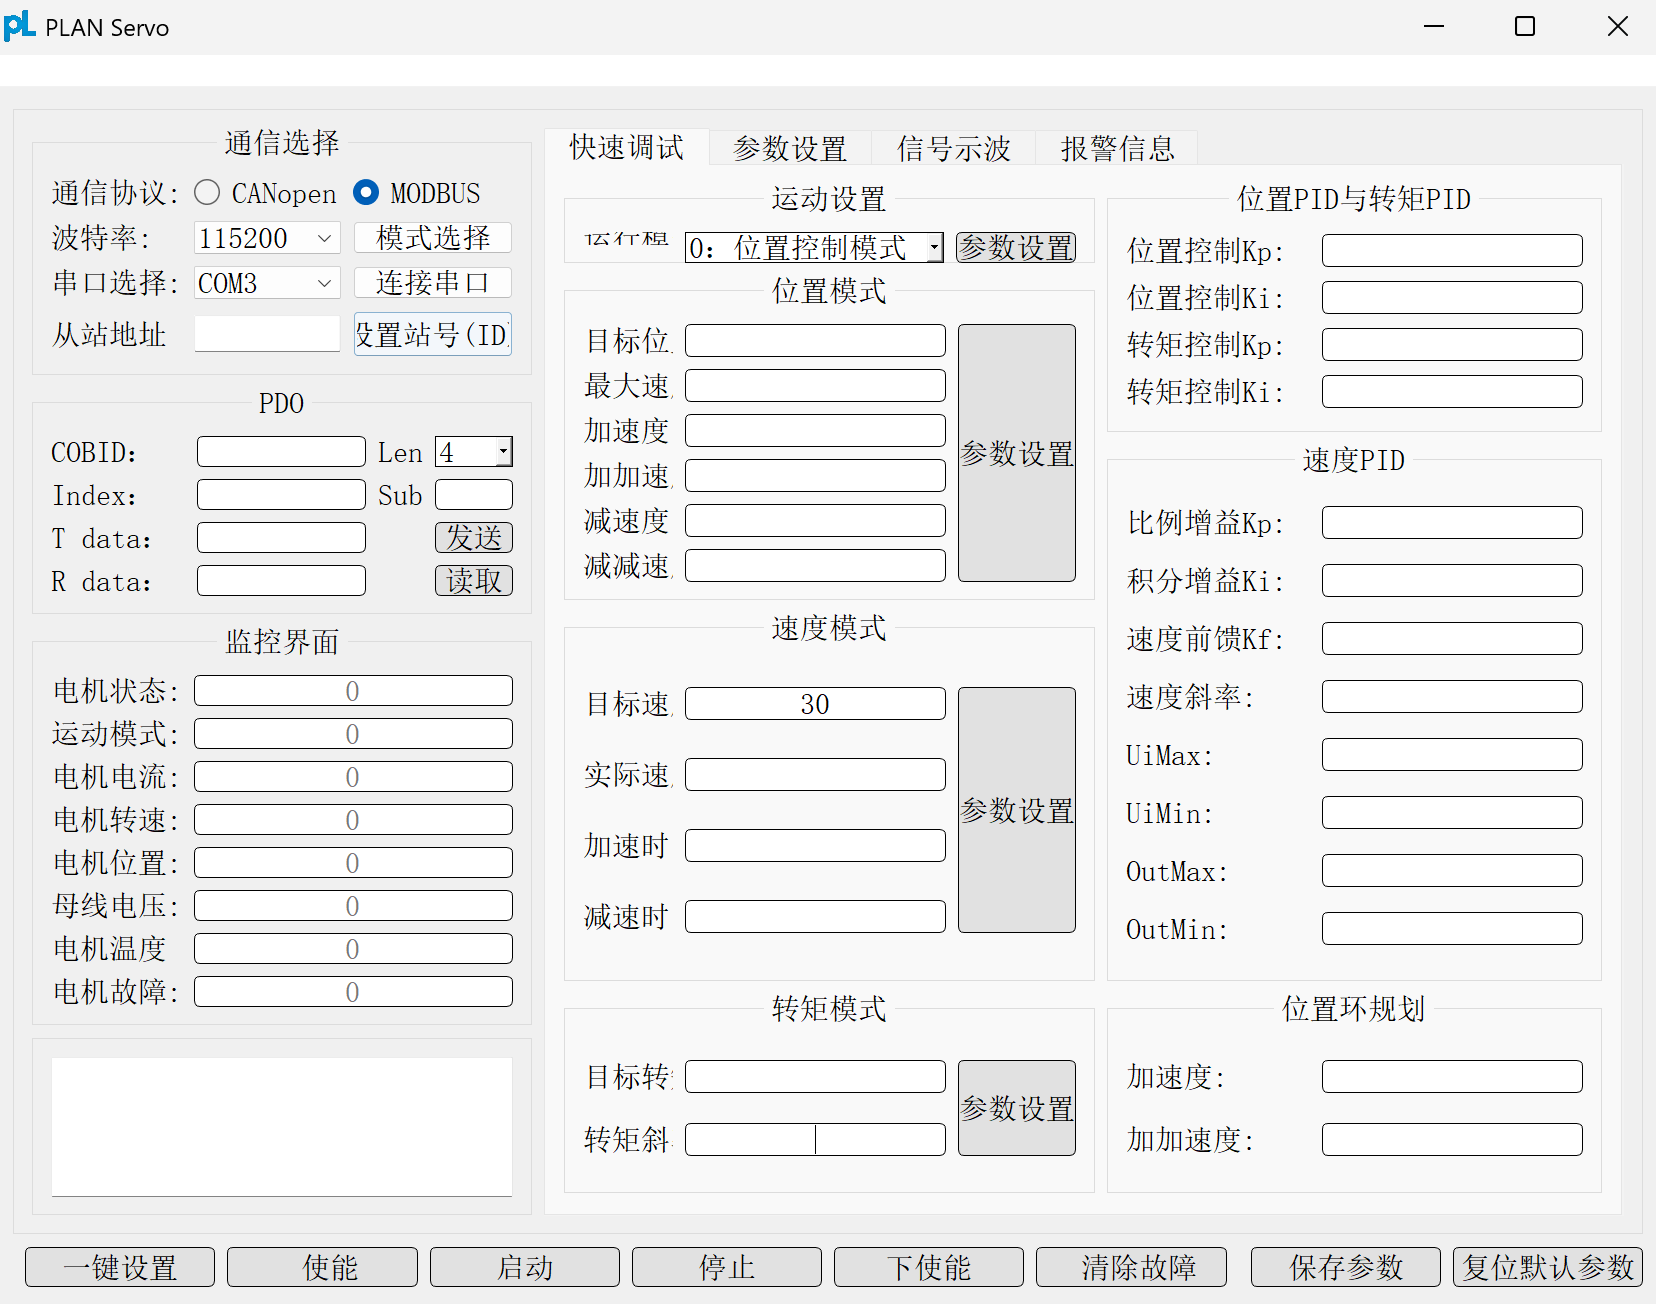Click the 连接串口 button
The image size is (1656, 1304).
pos(433,283)
